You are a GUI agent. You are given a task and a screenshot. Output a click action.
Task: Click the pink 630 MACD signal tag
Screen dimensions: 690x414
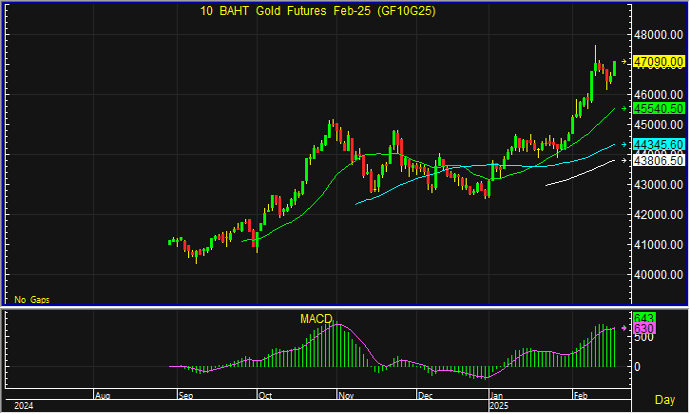pos(644,328)
